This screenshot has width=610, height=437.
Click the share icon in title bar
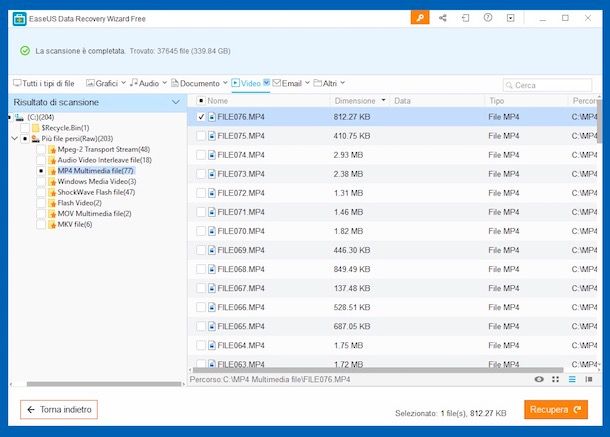pyautogui.click(x=442, y=18)
